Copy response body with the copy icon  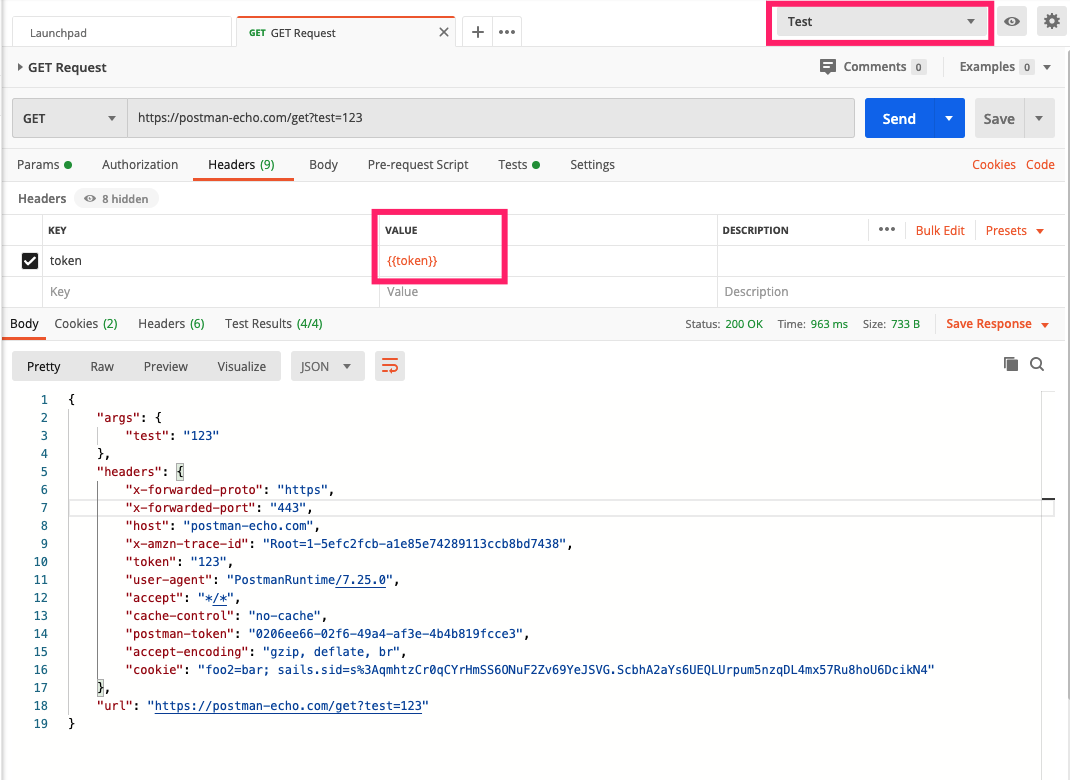(1011, 364)
